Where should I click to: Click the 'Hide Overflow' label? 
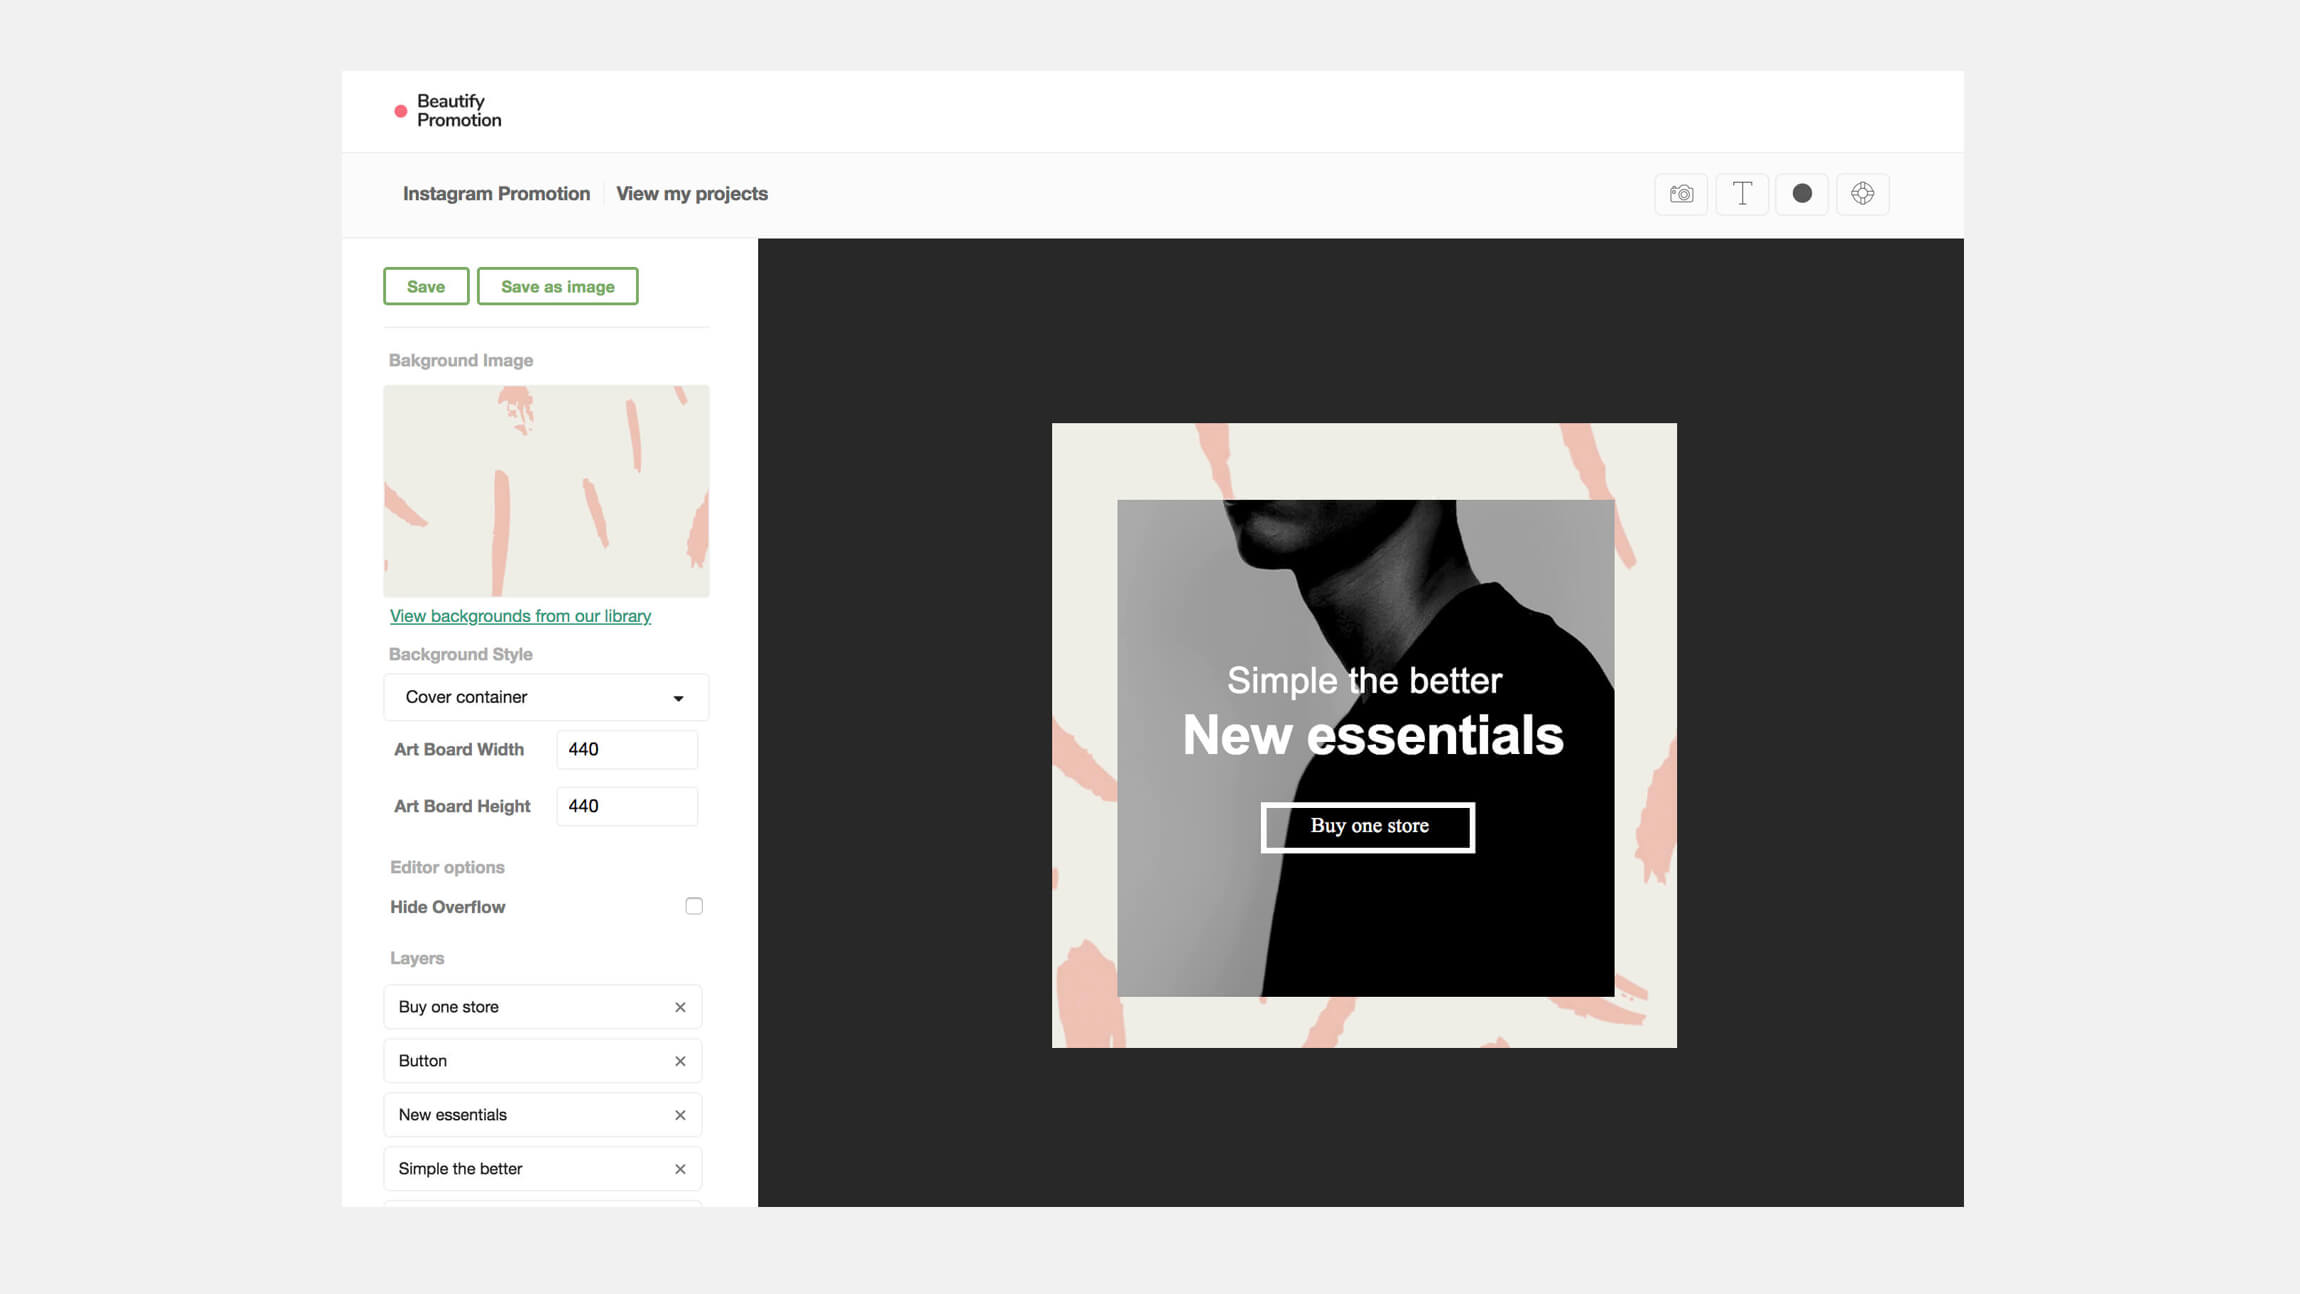tap(447, 907)
